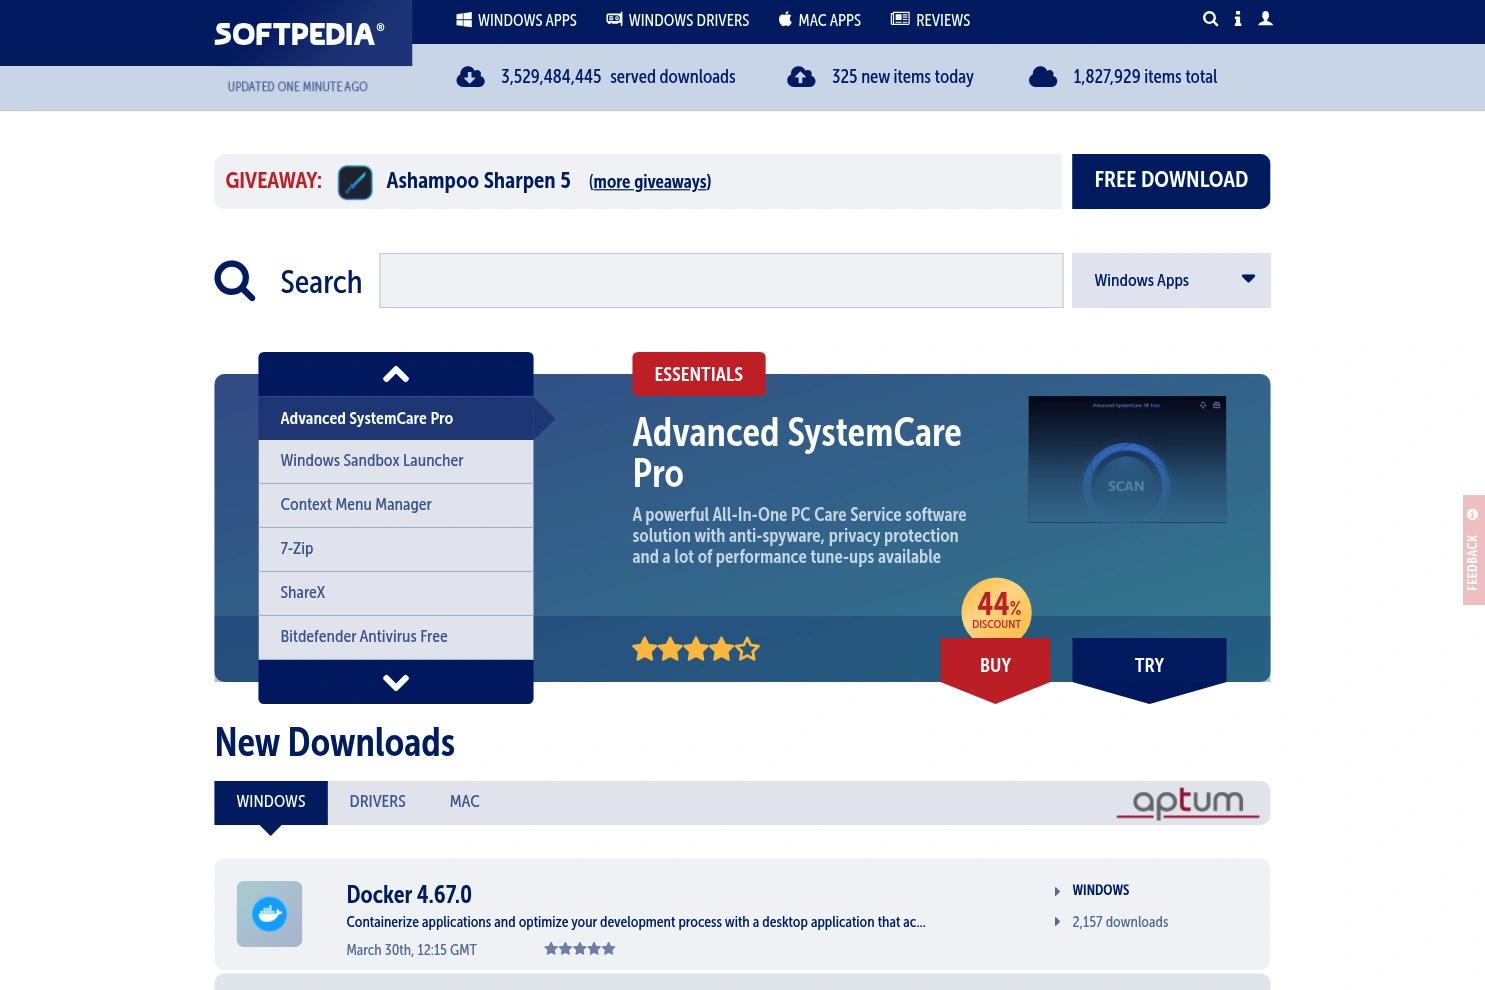Open the Mac Apps menu
Image resolution: width=1485 pixels, height=990 pixels.
pos(820,20)
